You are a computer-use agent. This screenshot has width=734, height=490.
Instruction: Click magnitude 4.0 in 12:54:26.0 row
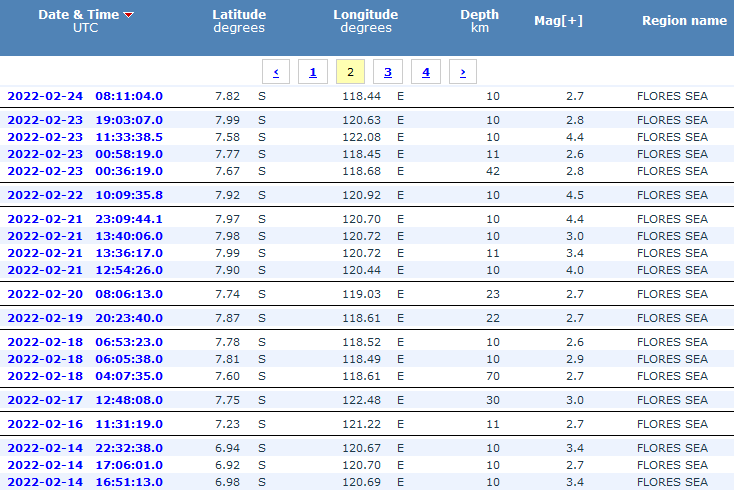[x=575, y=270]
